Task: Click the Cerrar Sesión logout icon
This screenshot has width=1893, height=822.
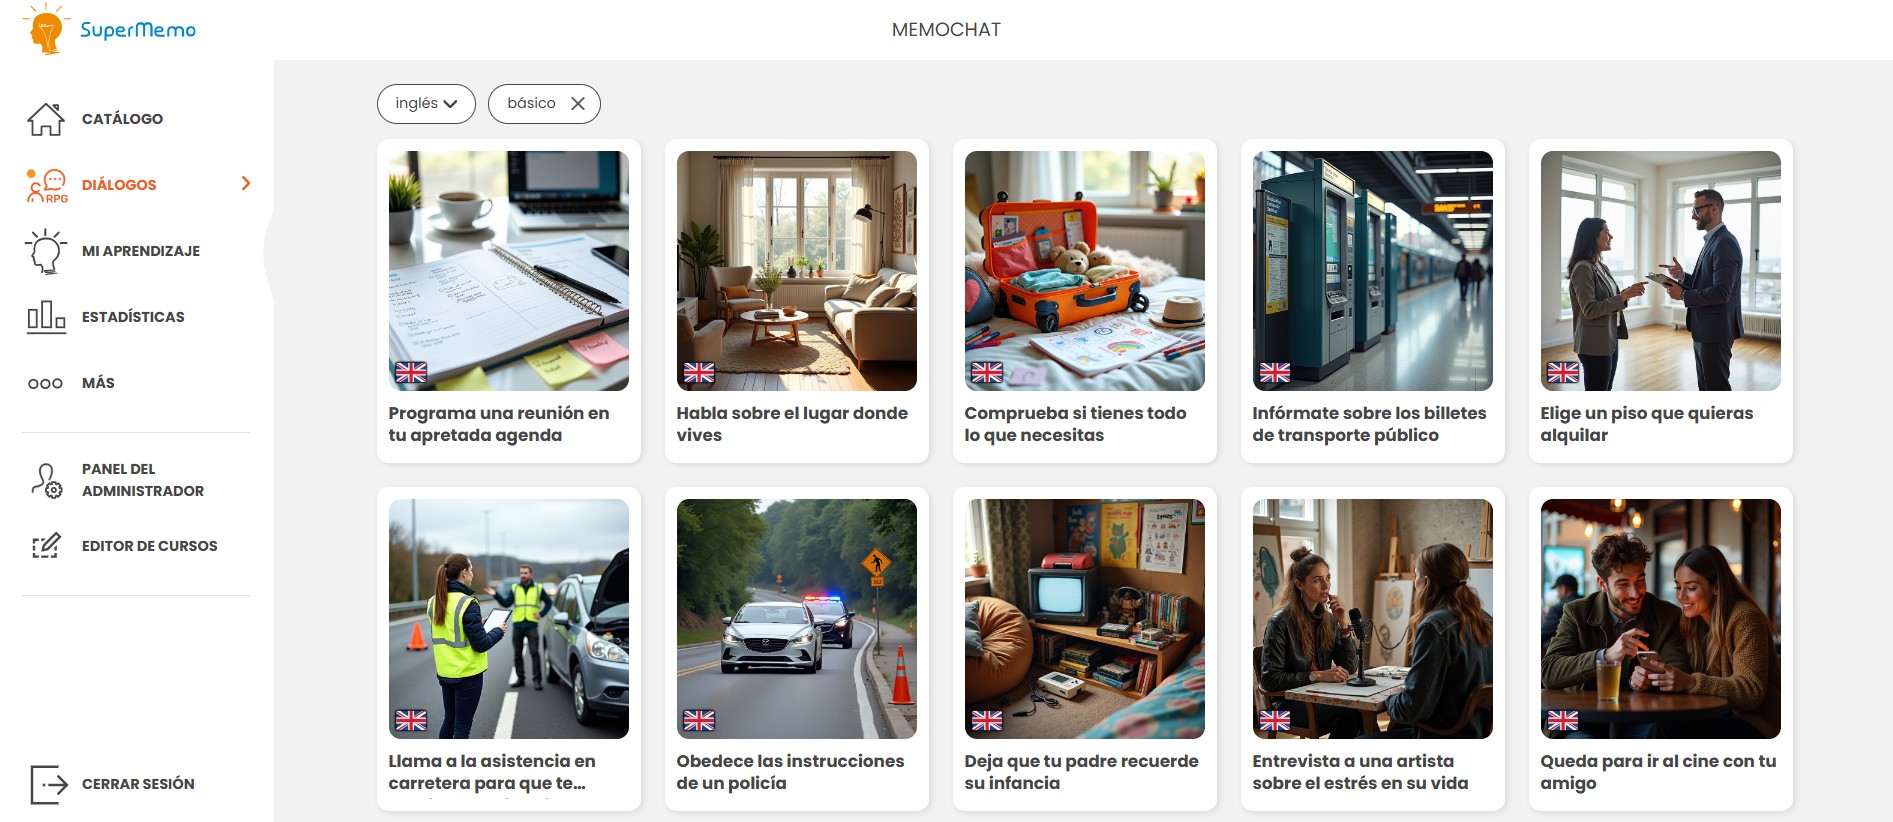Action: (x=48, y=784)
